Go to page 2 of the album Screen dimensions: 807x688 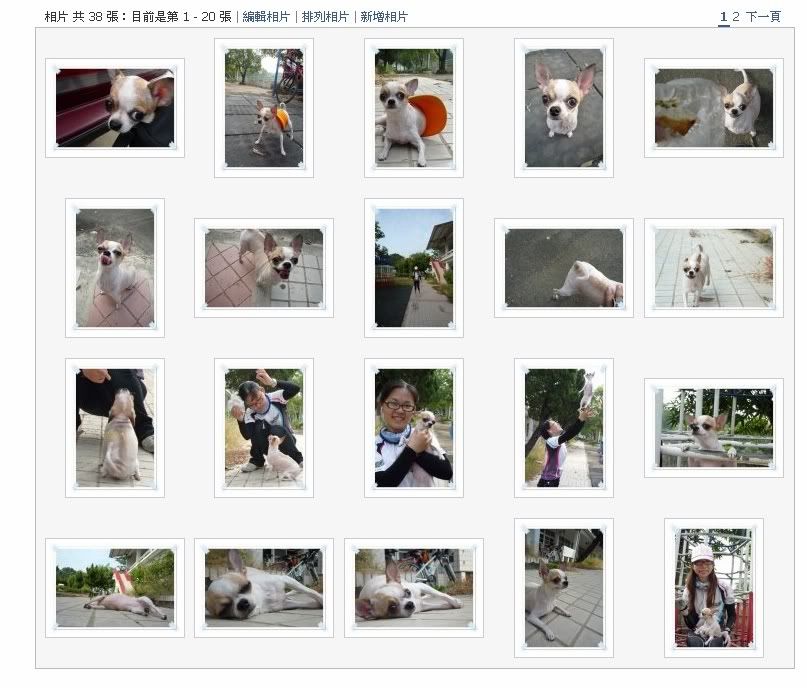(x=736, y=16)
